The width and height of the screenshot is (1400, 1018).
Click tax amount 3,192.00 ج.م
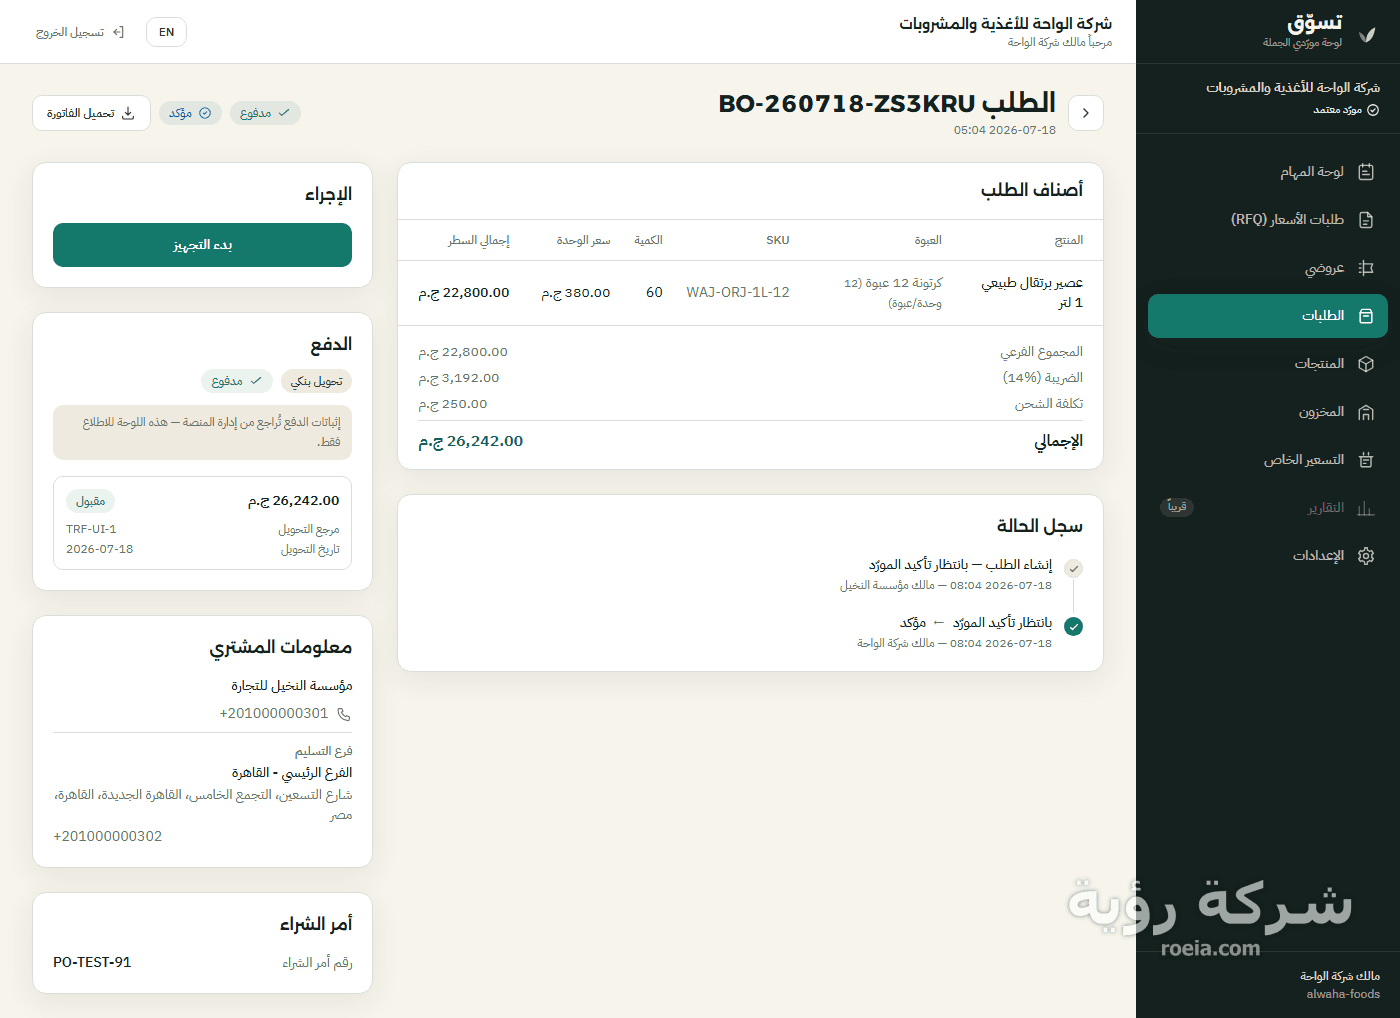pyautogui.click(x=459, y=378)
